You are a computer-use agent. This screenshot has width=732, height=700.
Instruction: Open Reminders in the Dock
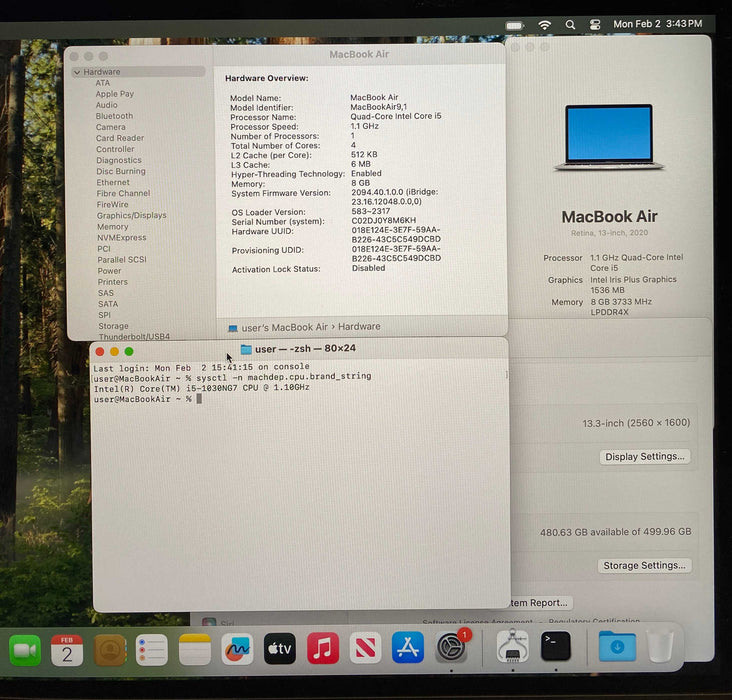tap(152, 650)
